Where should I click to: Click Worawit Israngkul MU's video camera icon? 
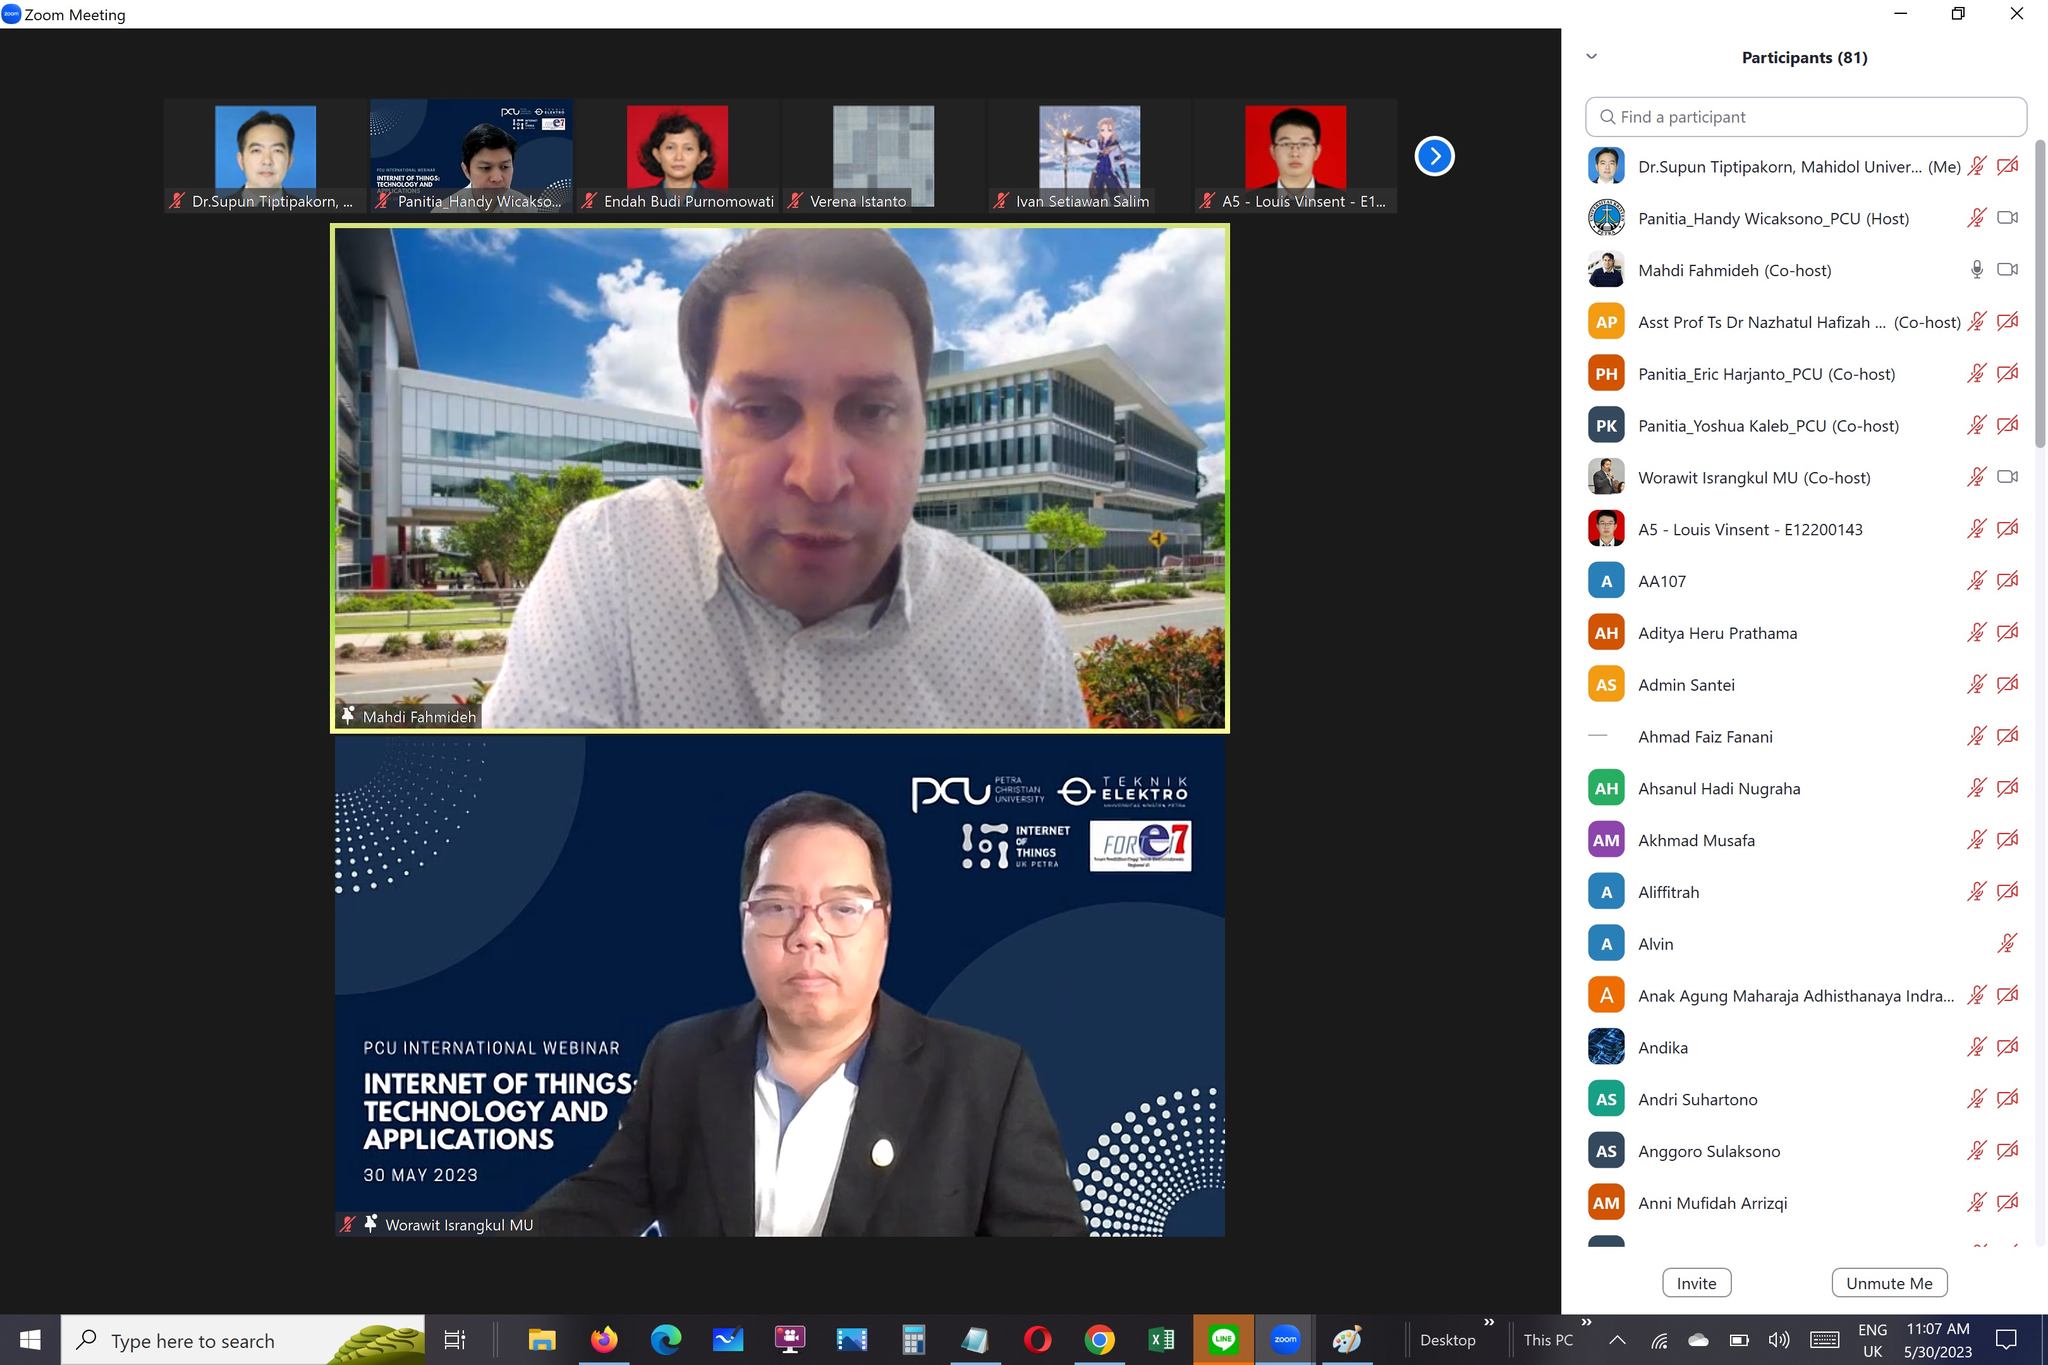pyautogui.click(x=2007, y=477)
